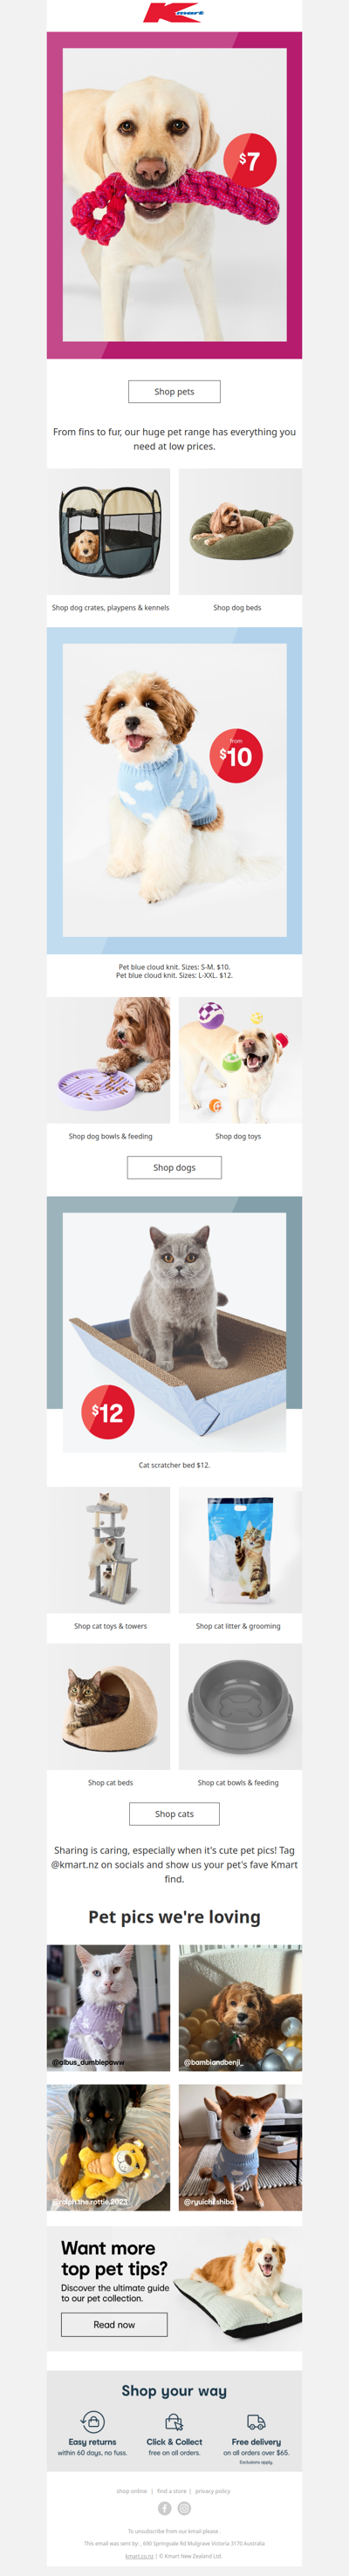Follow the shop online footer link
349x2576 pixels.
coord(132,2490)
